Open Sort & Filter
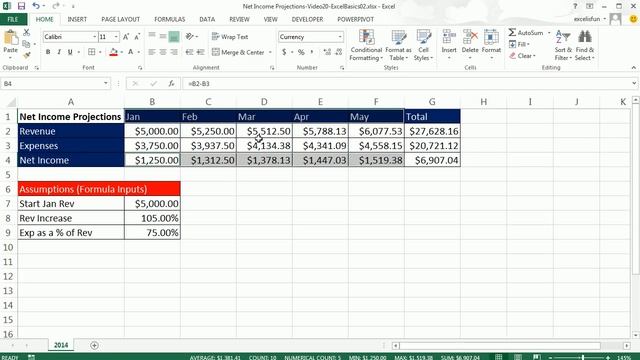 coord(563,46)
